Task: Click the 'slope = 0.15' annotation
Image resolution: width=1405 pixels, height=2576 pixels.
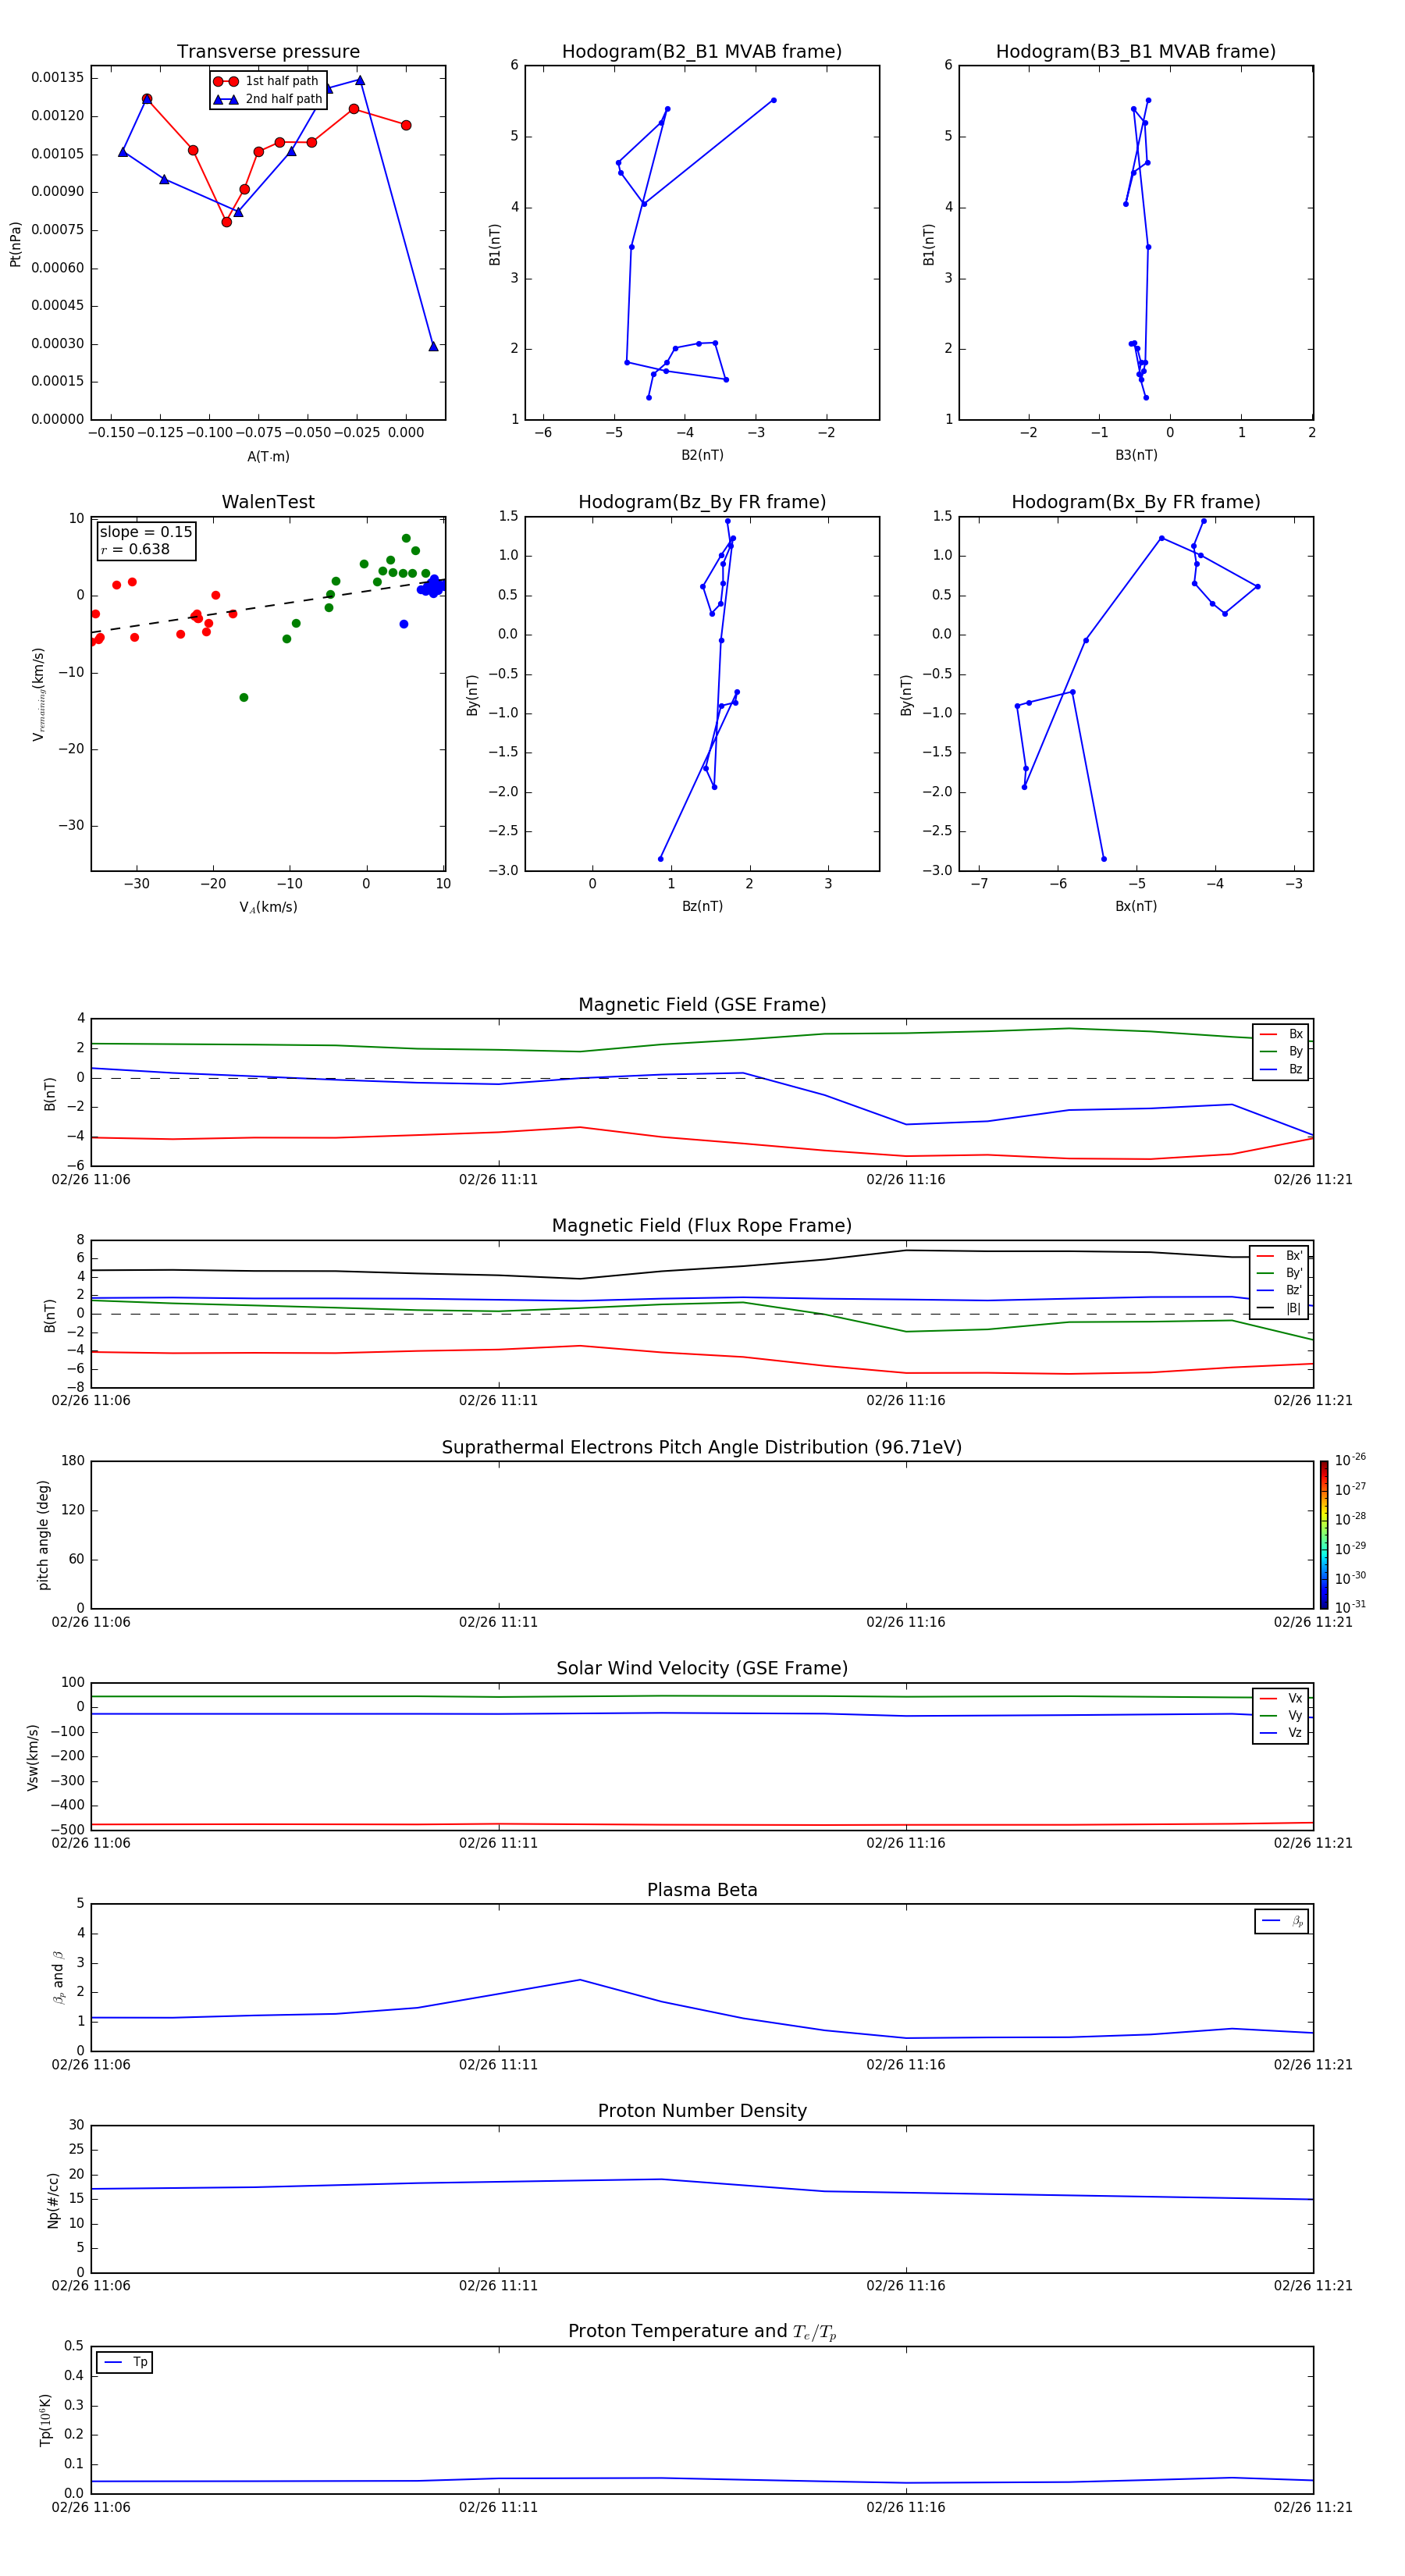Action: (x=146, y=532)
